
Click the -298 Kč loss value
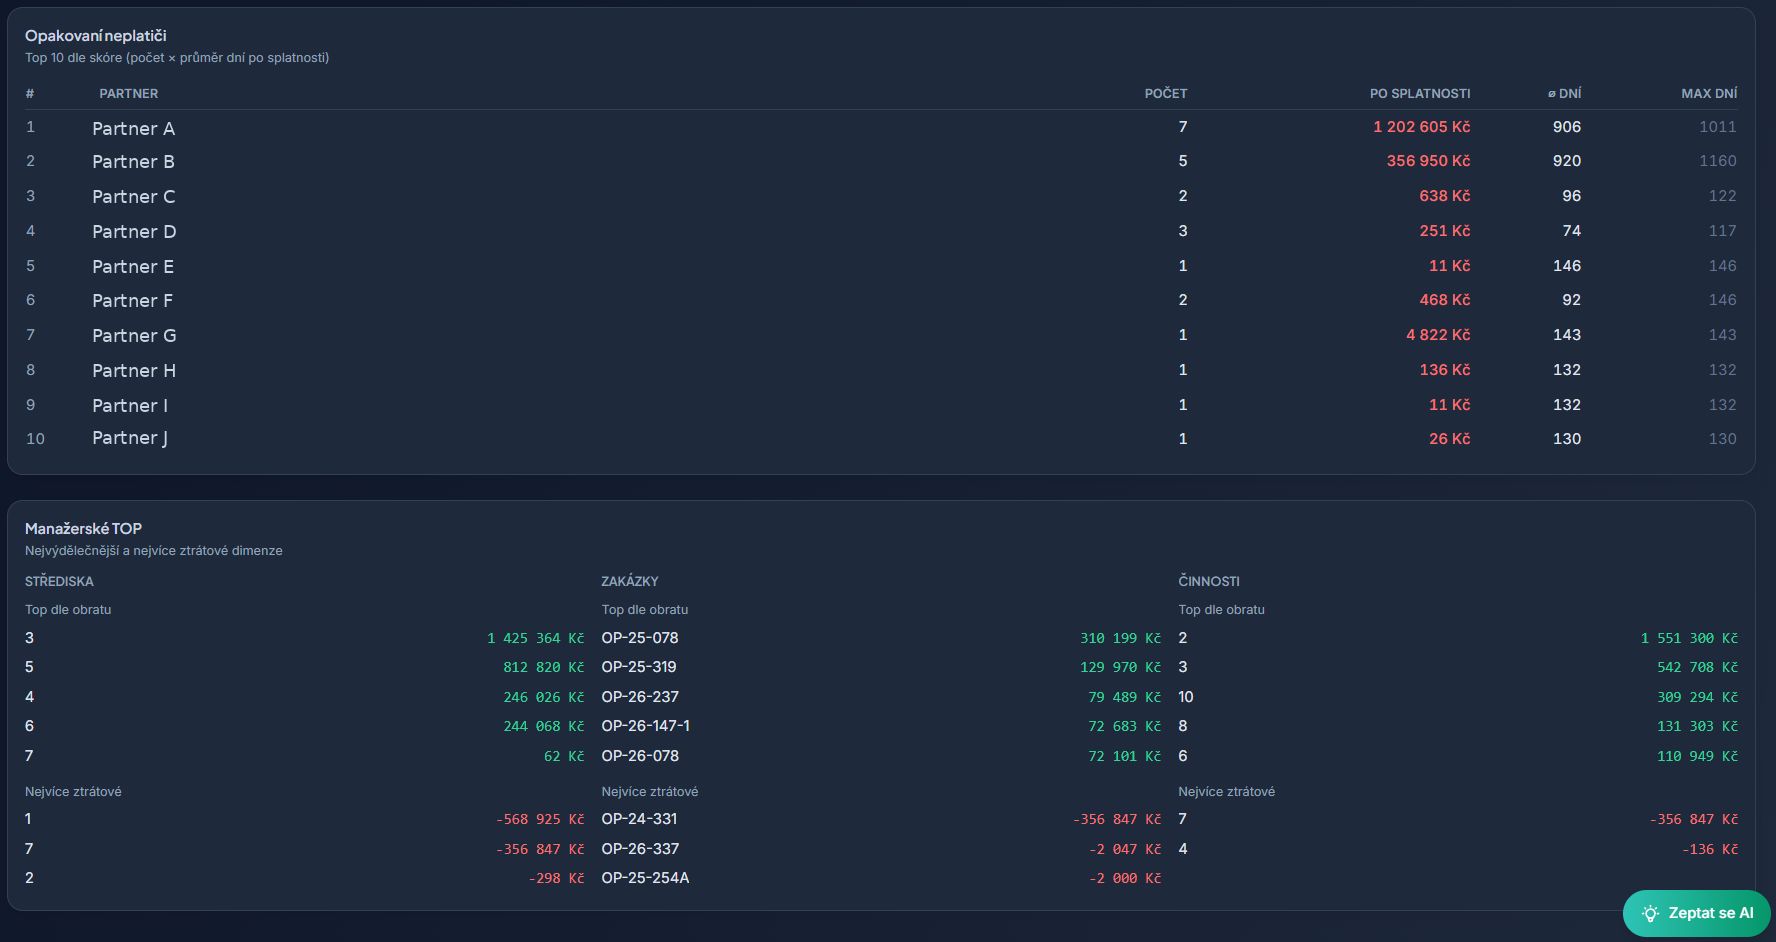click(x=557, y=878)
